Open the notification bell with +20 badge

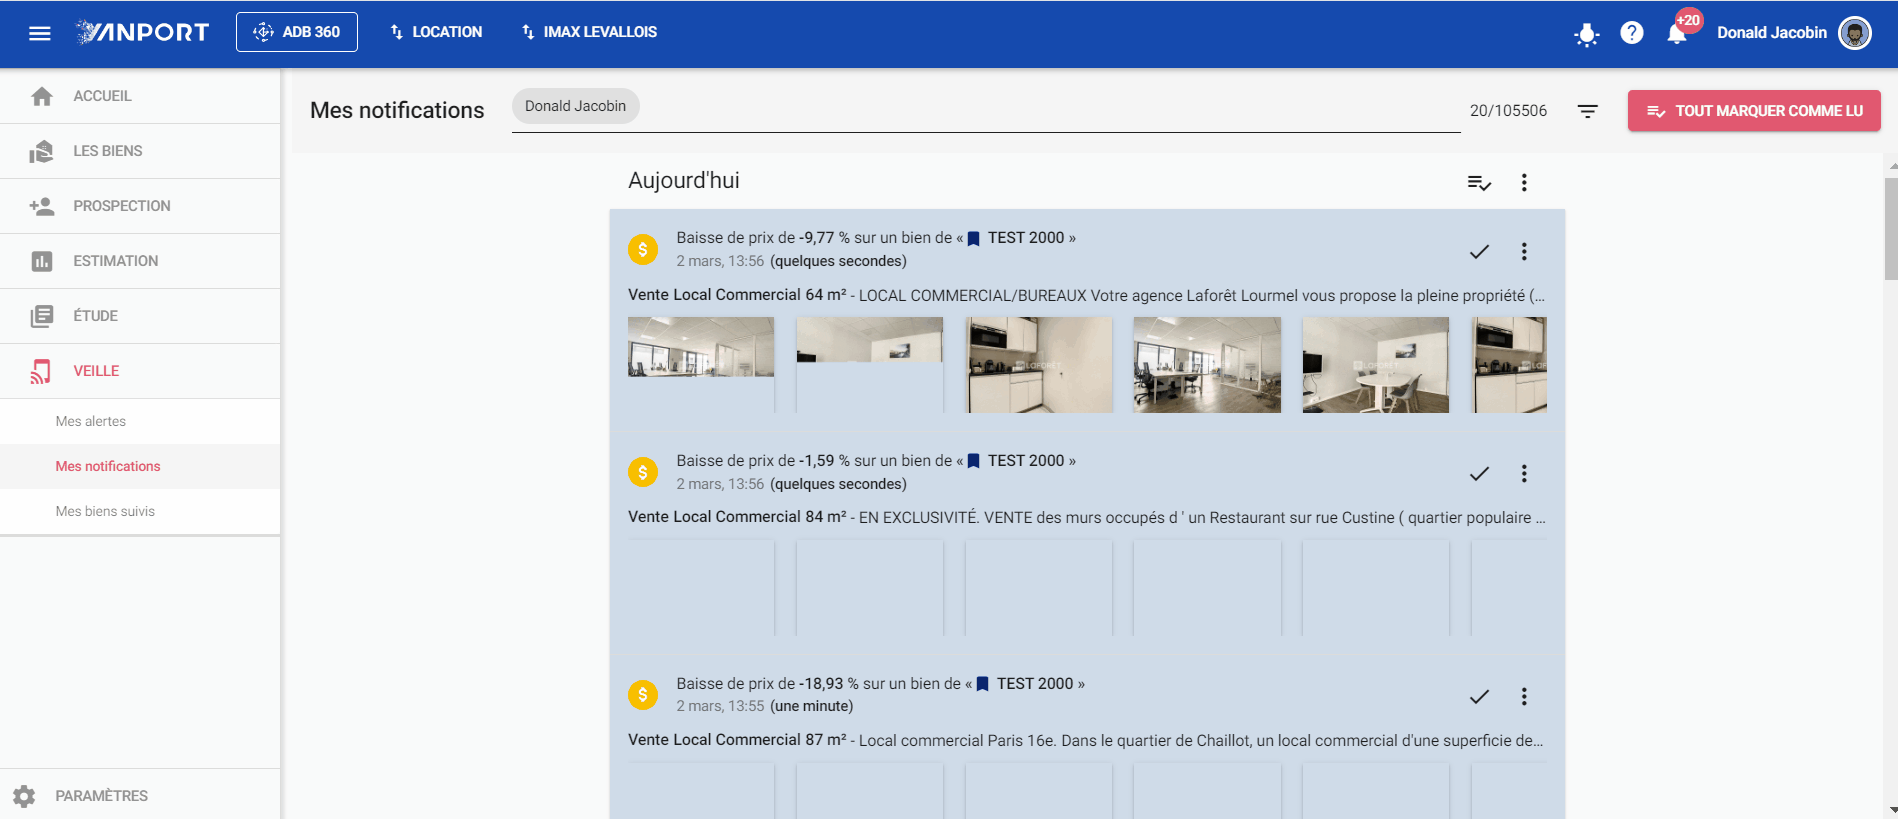click(1678, 33)
